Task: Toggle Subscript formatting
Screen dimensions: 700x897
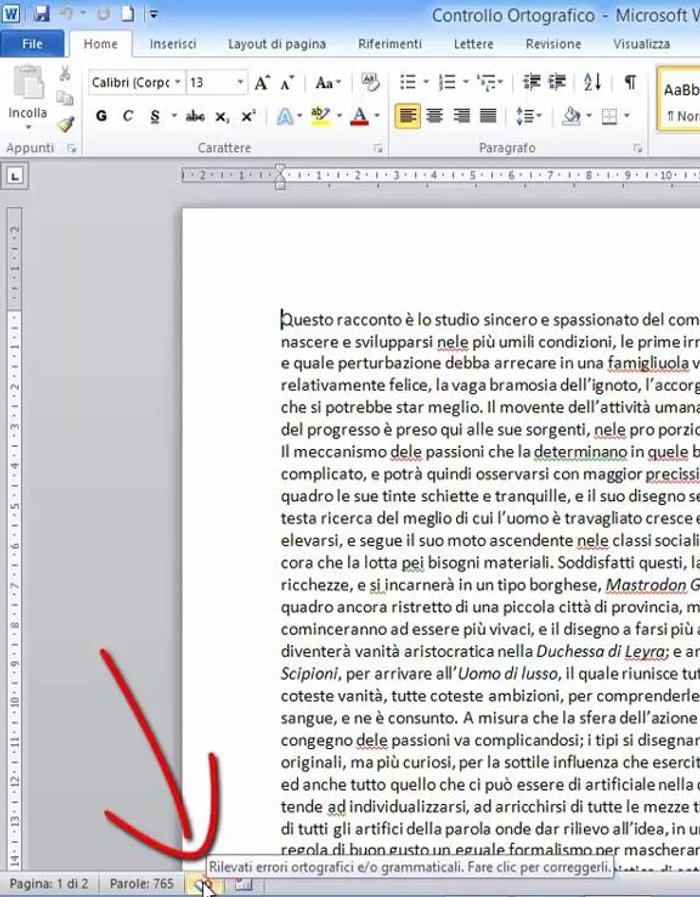Action: (222, 117)
